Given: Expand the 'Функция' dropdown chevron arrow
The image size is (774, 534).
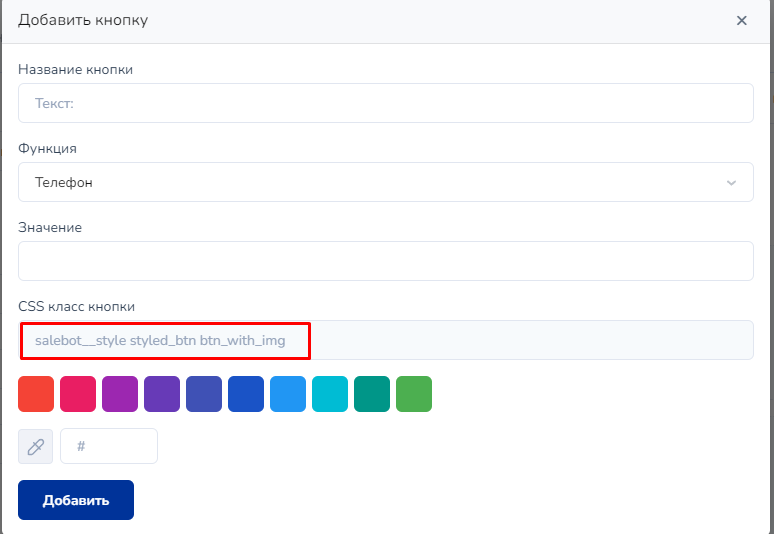Looking at the screenshot, I should point(732,183).
